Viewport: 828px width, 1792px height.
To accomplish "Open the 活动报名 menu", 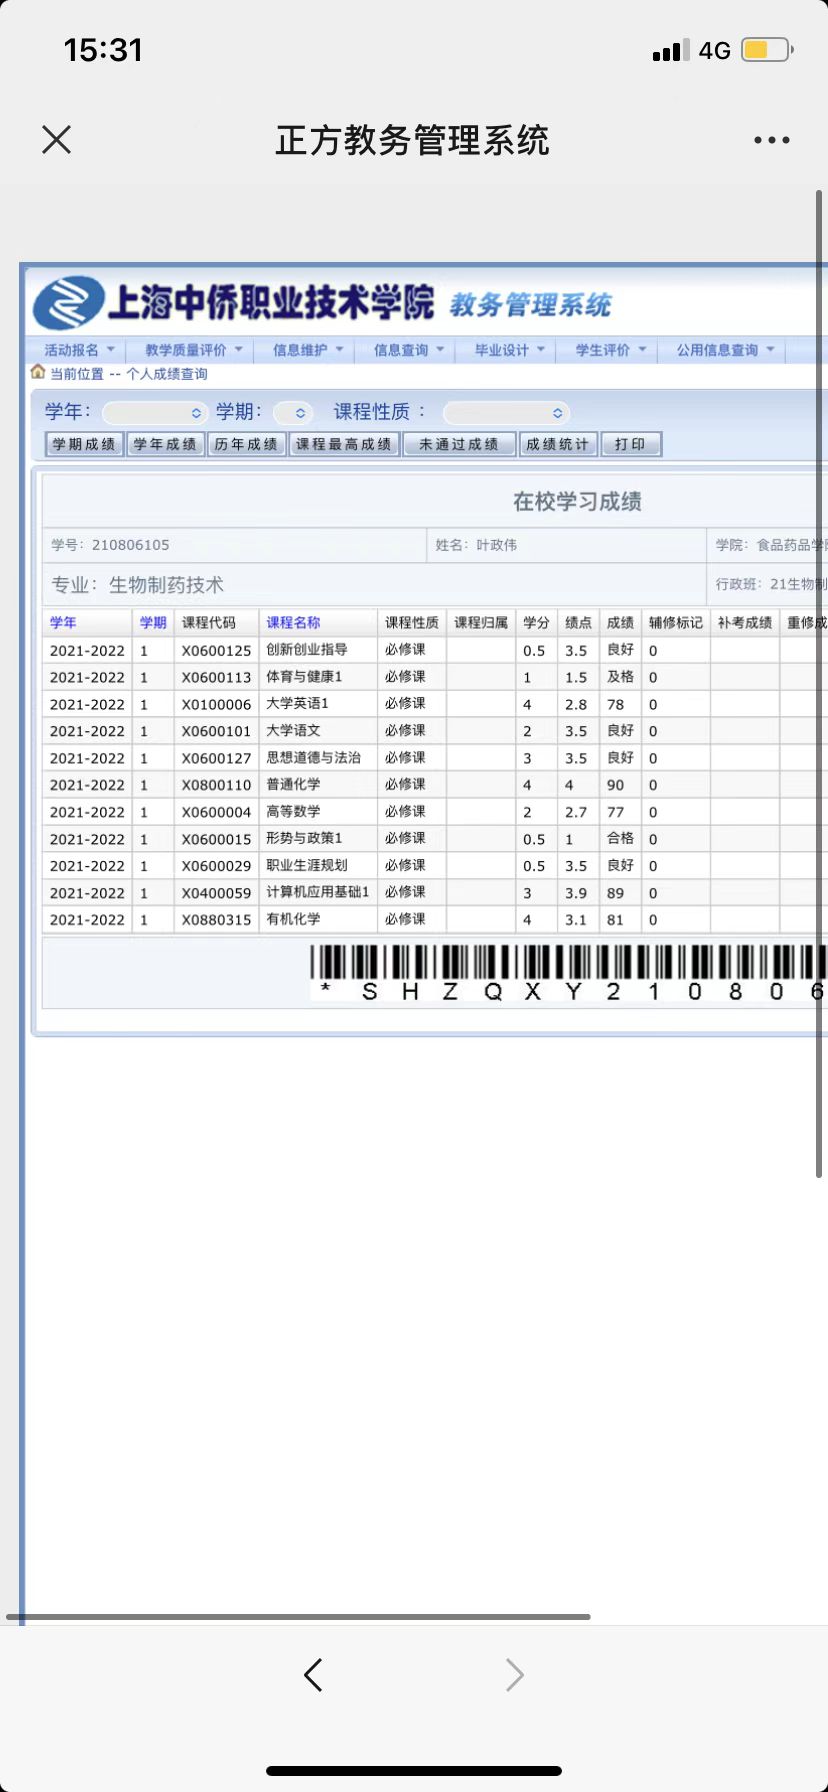I will [79, 350].
